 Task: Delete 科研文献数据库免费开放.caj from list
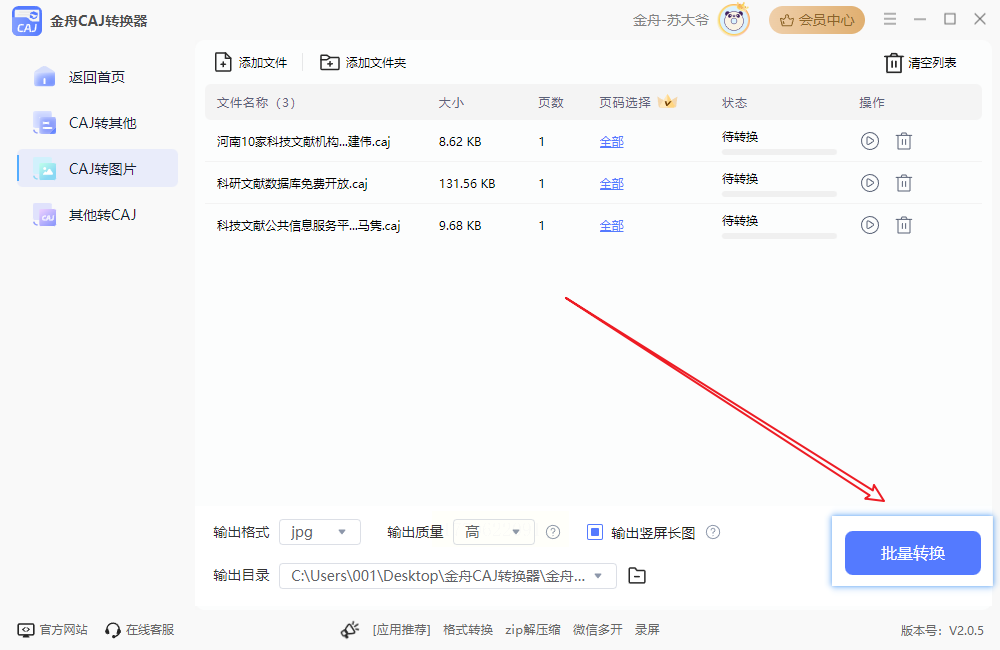tap(904, 183)
